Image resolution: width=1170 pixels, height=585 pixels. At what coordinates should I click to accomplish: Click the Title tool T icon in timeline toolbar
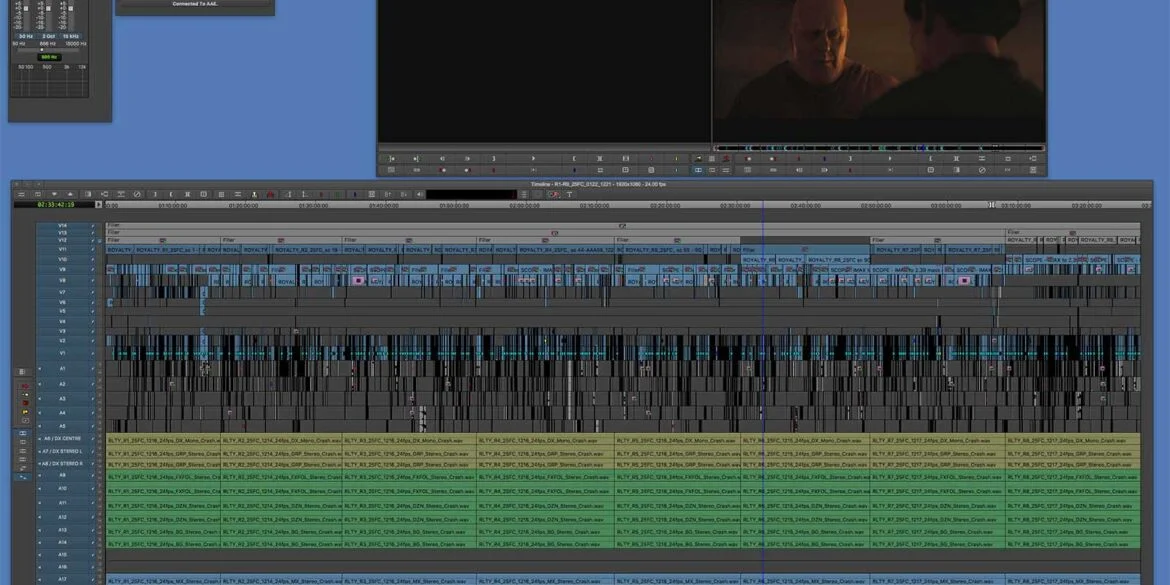click(570, 194)
